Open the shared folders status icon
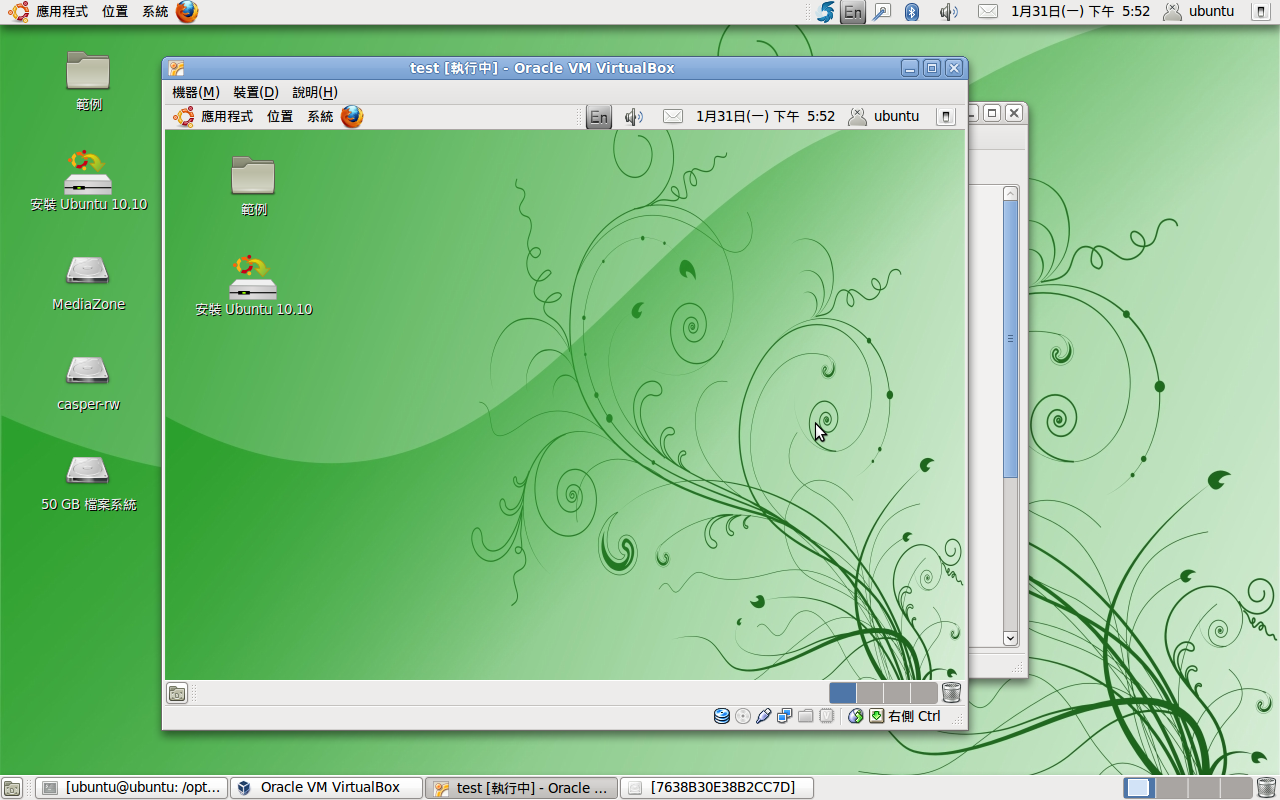This screenshot has width=1280, height=800. click(806, 716)
